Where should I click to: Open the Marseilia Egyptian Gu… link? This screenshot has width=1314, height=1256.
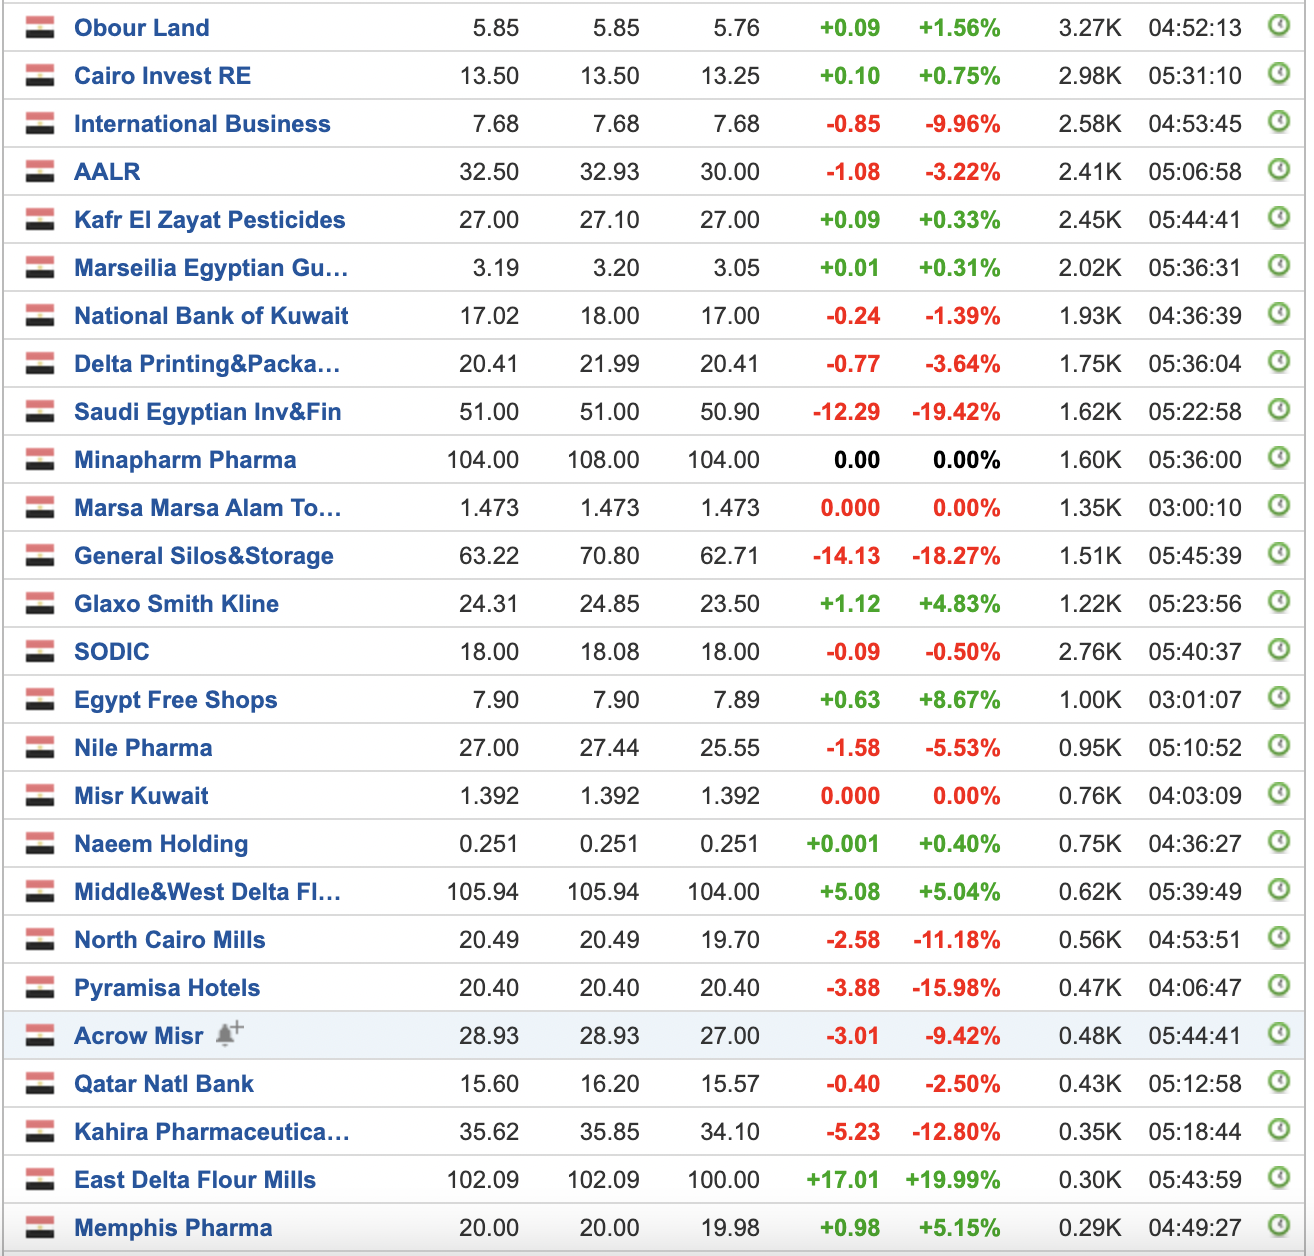211,268
